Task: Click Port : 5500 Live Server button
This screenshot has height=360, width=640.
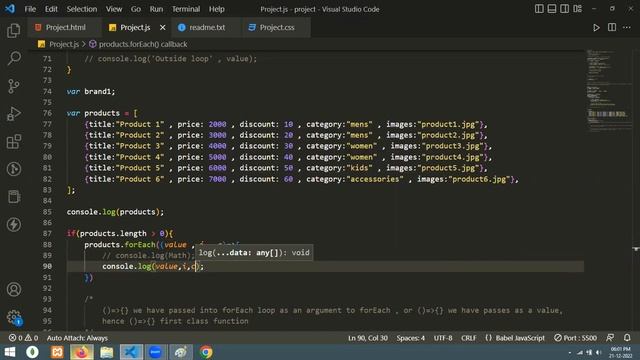Action: [576, 338]
